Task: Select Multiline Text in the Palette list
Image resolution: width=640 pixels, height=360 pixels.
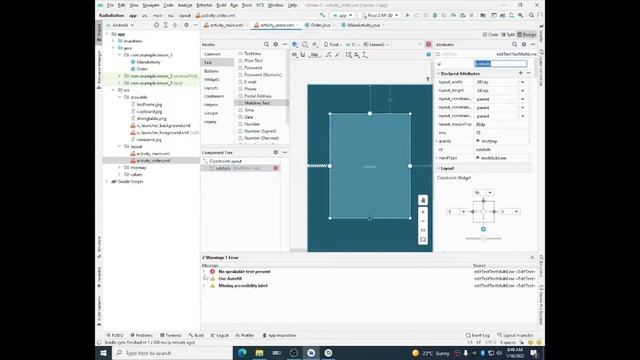Action: tap(261, 103)
